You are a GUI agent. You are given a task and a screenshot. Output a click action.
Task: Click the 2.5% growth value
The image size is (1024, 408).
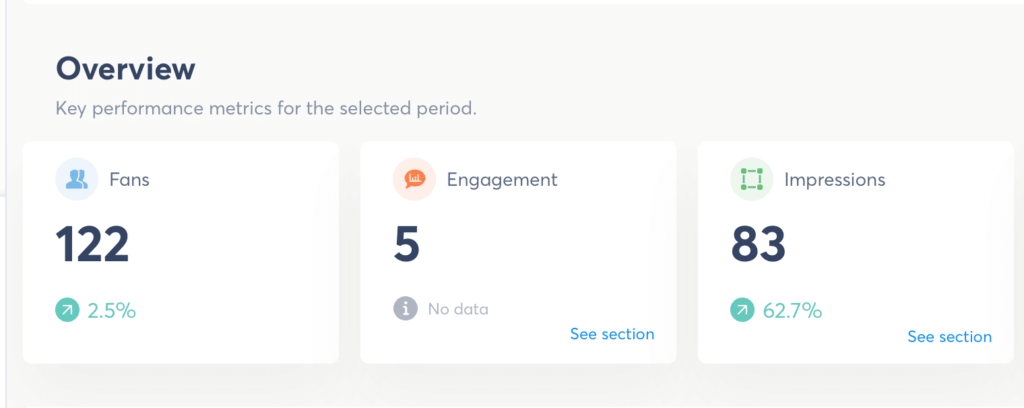[x=112, y=311]
